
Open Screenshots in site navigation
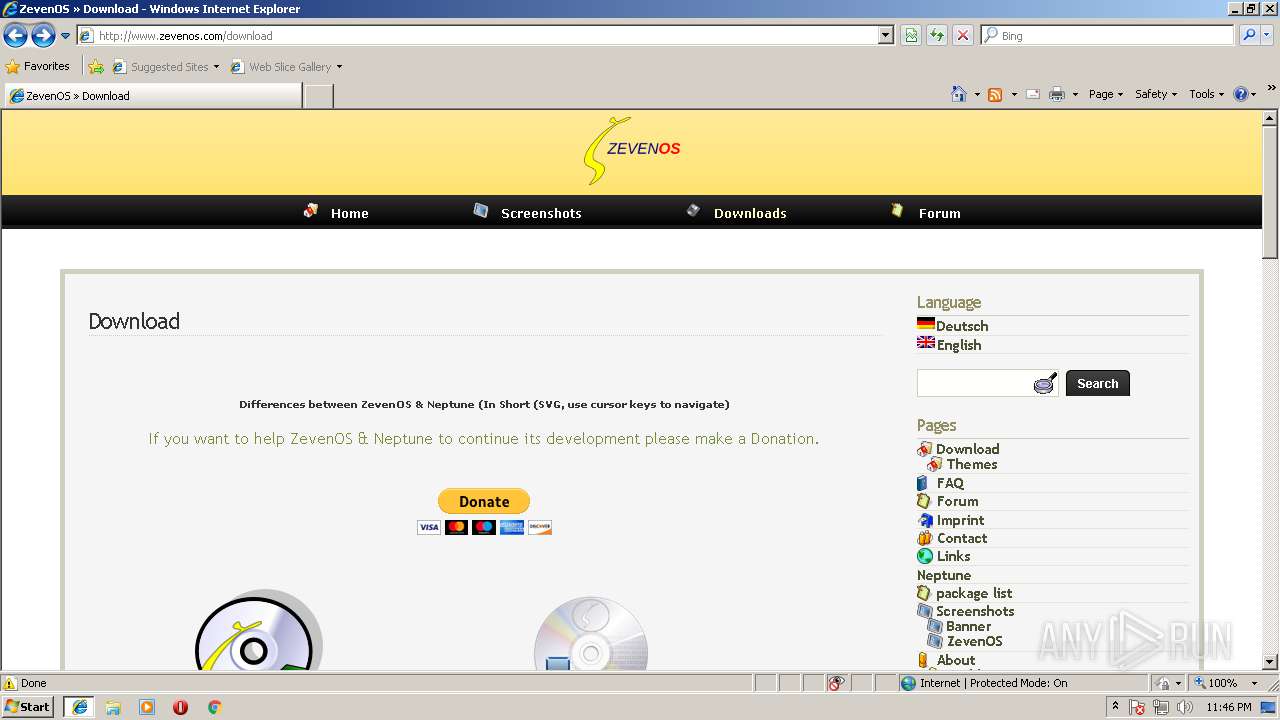(x=541, y=213)
